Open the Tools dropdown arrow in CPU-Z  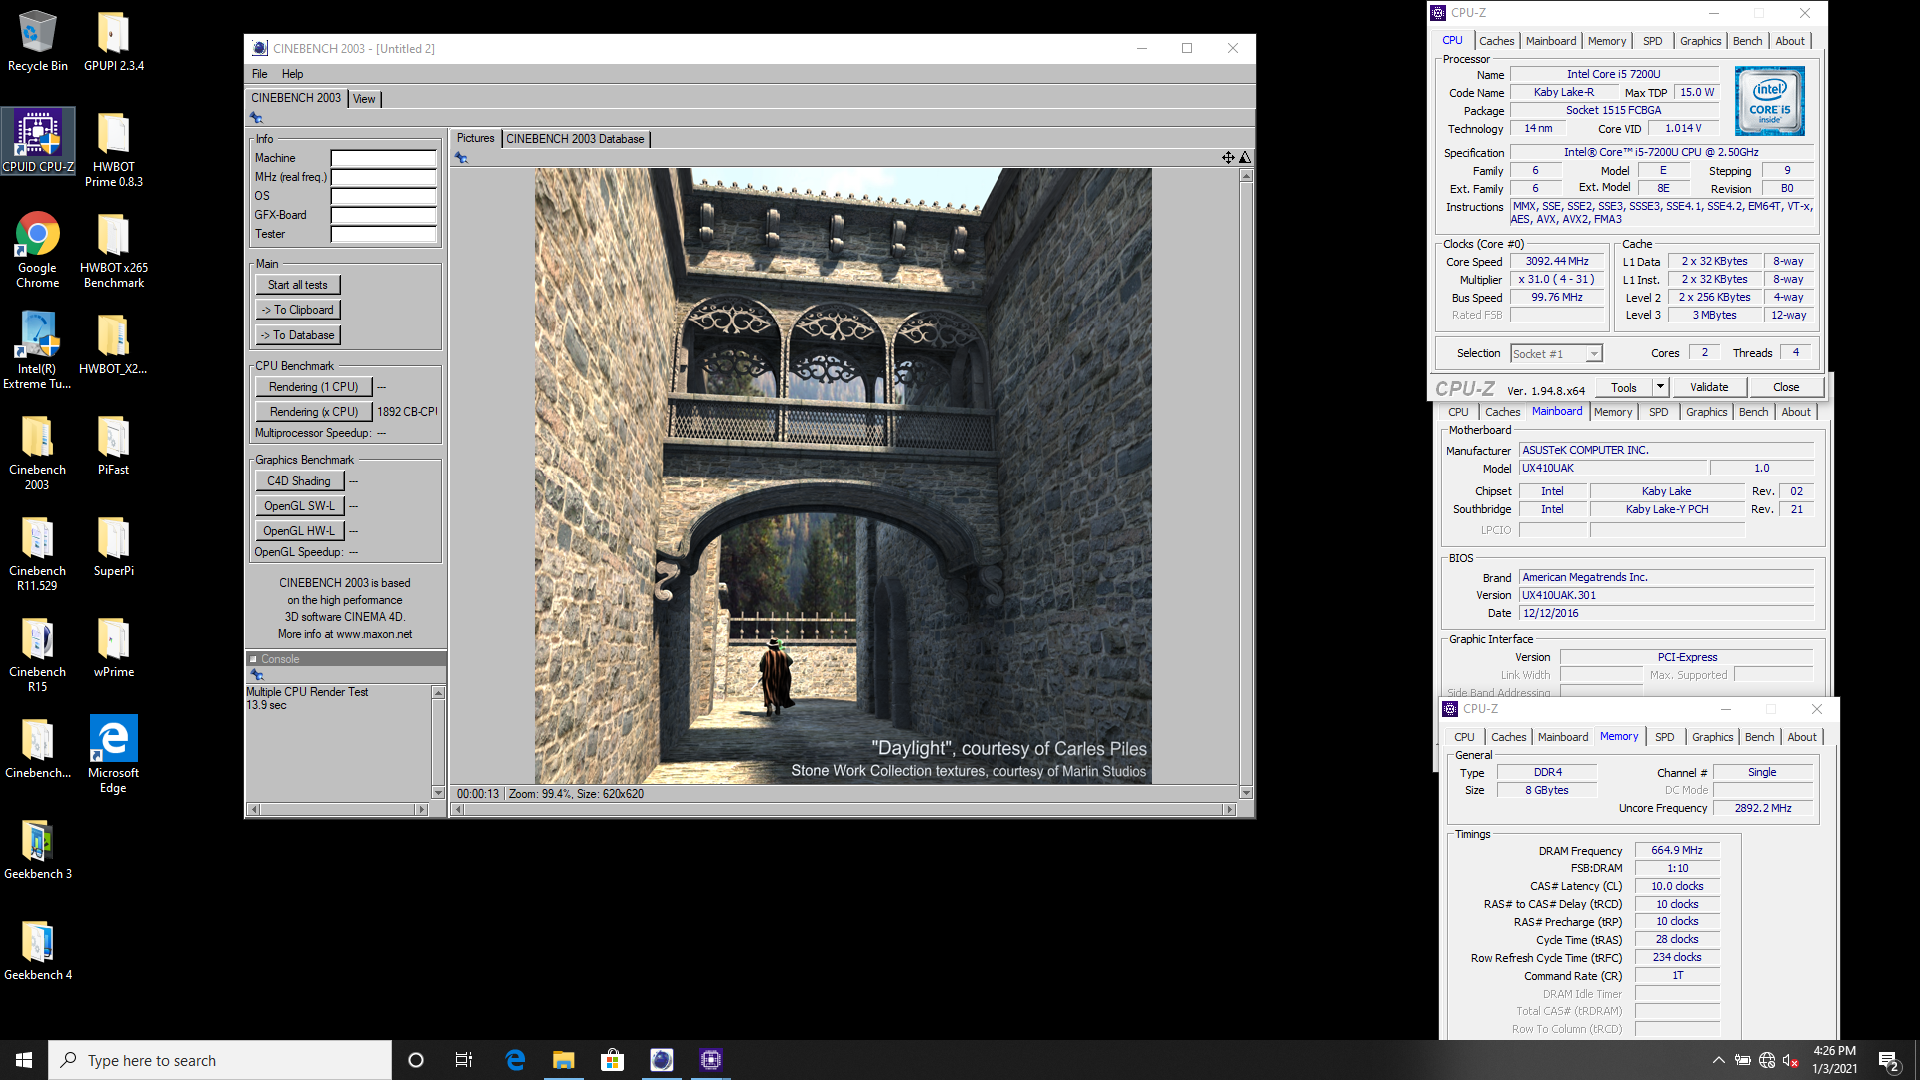pyautogui.click(x=1660, y=387)
